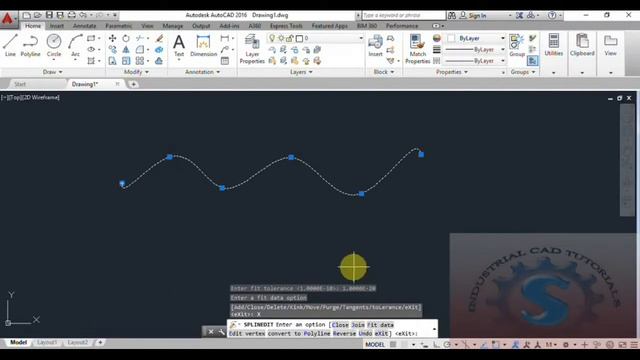This screenshot has width=640, height=360.
Task: Add a new drawing tab with plus button
Action: pos(133,84)
